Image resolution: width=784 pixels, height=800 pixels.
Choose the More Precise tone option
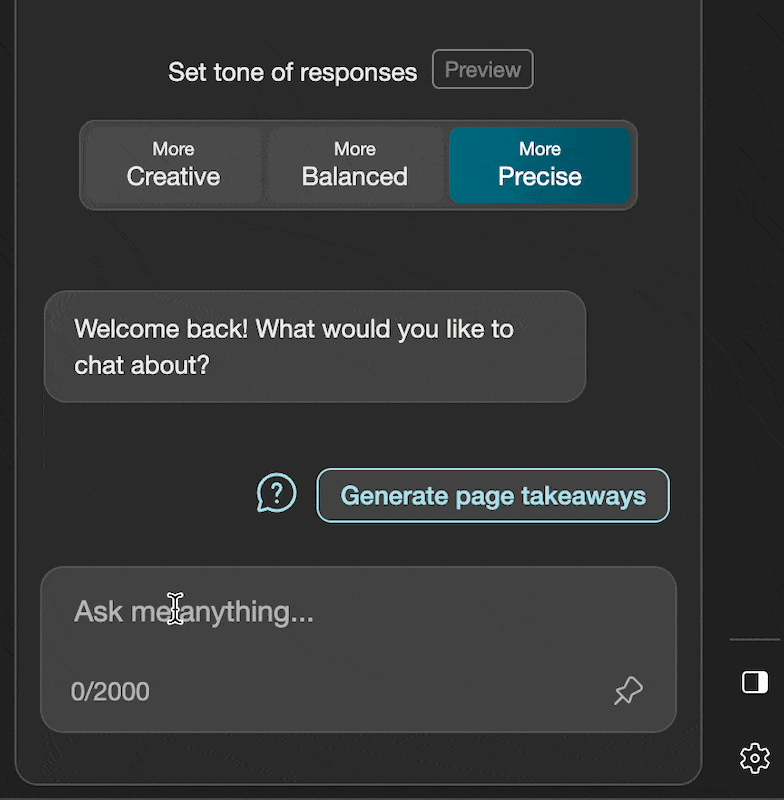tap(540, 165)
